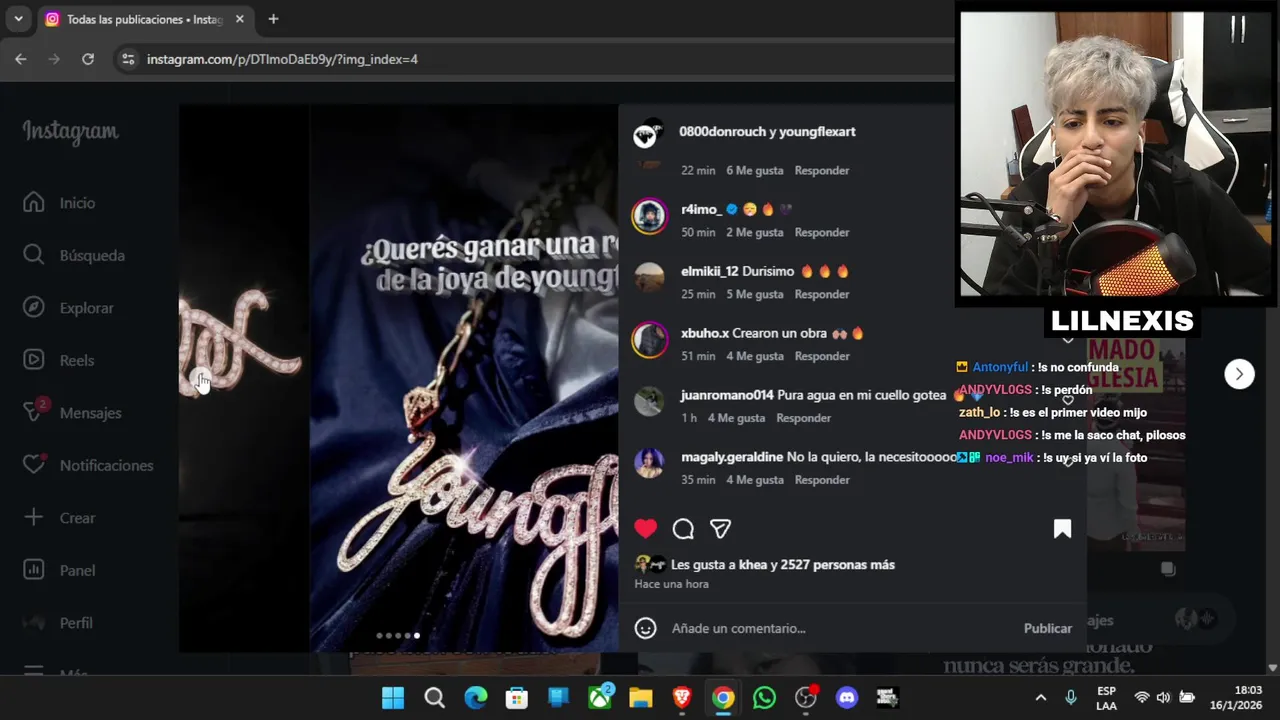Click the comment bubble icon
Image resolution: width=1280 pixels, height=720 pixels.
point(683,528)
